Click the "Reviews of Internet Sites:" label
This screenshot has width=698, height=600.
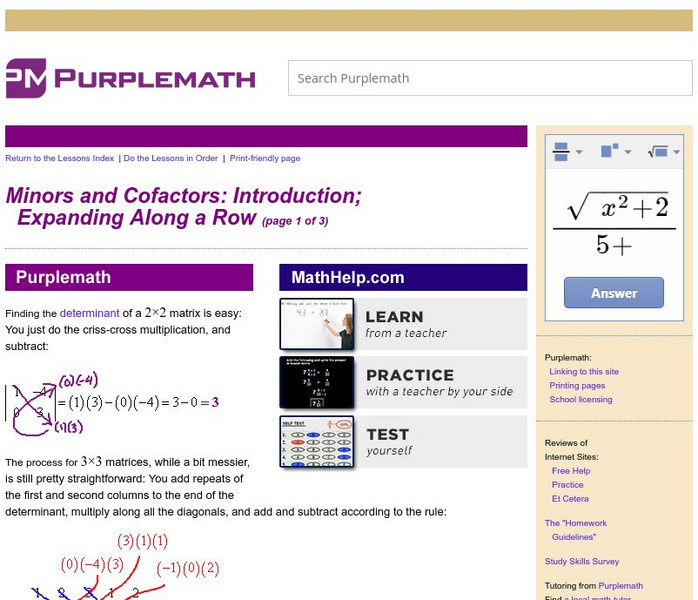pyautogui.click(x=571, y=450)
